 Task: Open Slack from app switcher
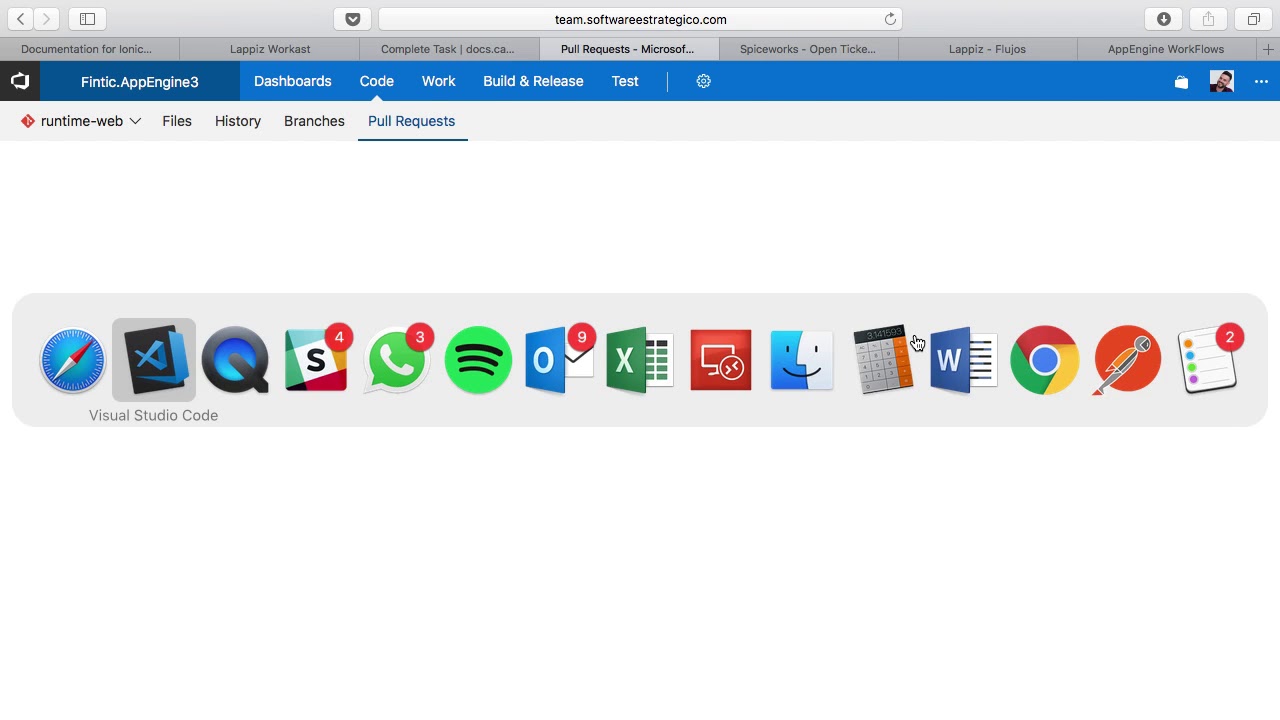[x=316, y=360]
